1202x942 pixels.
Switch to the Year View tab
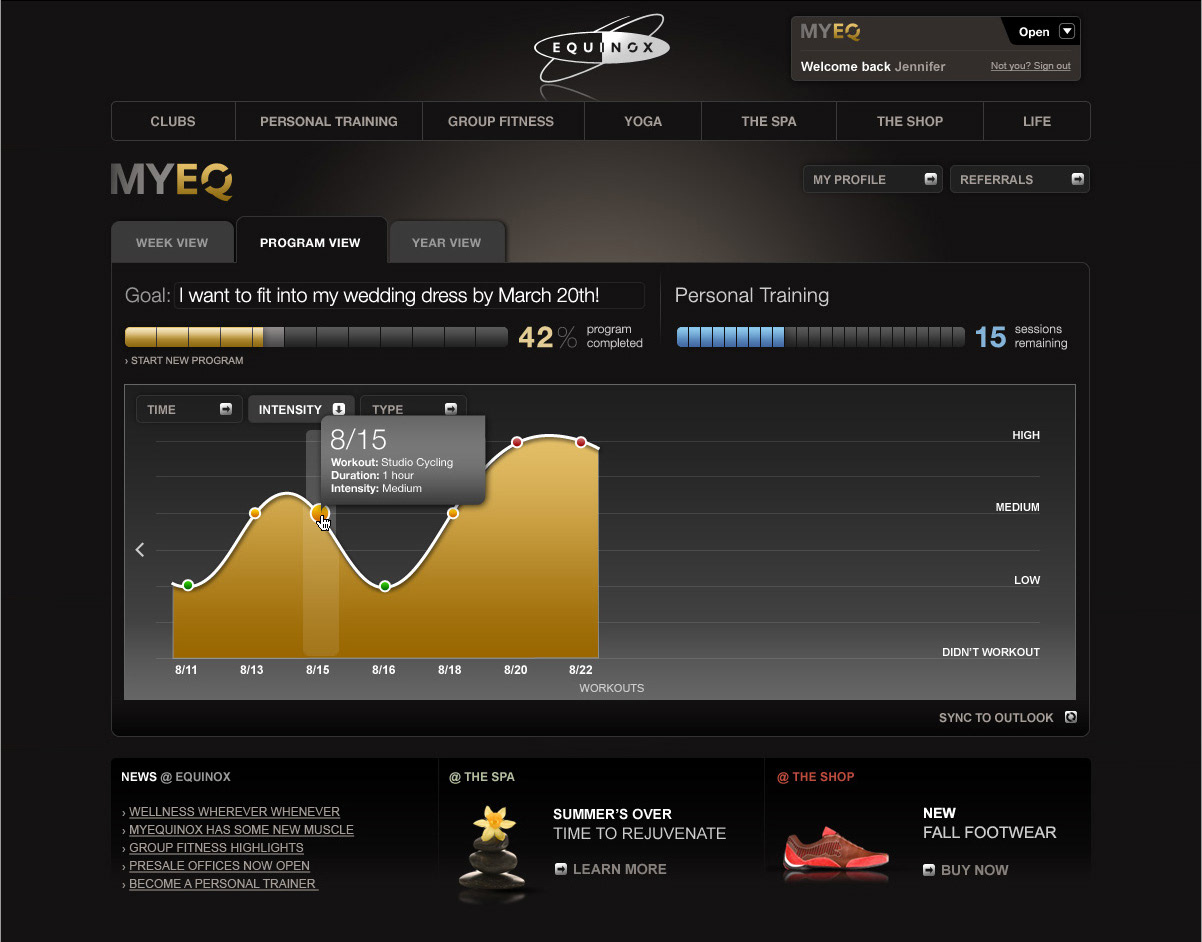[446, 242]
